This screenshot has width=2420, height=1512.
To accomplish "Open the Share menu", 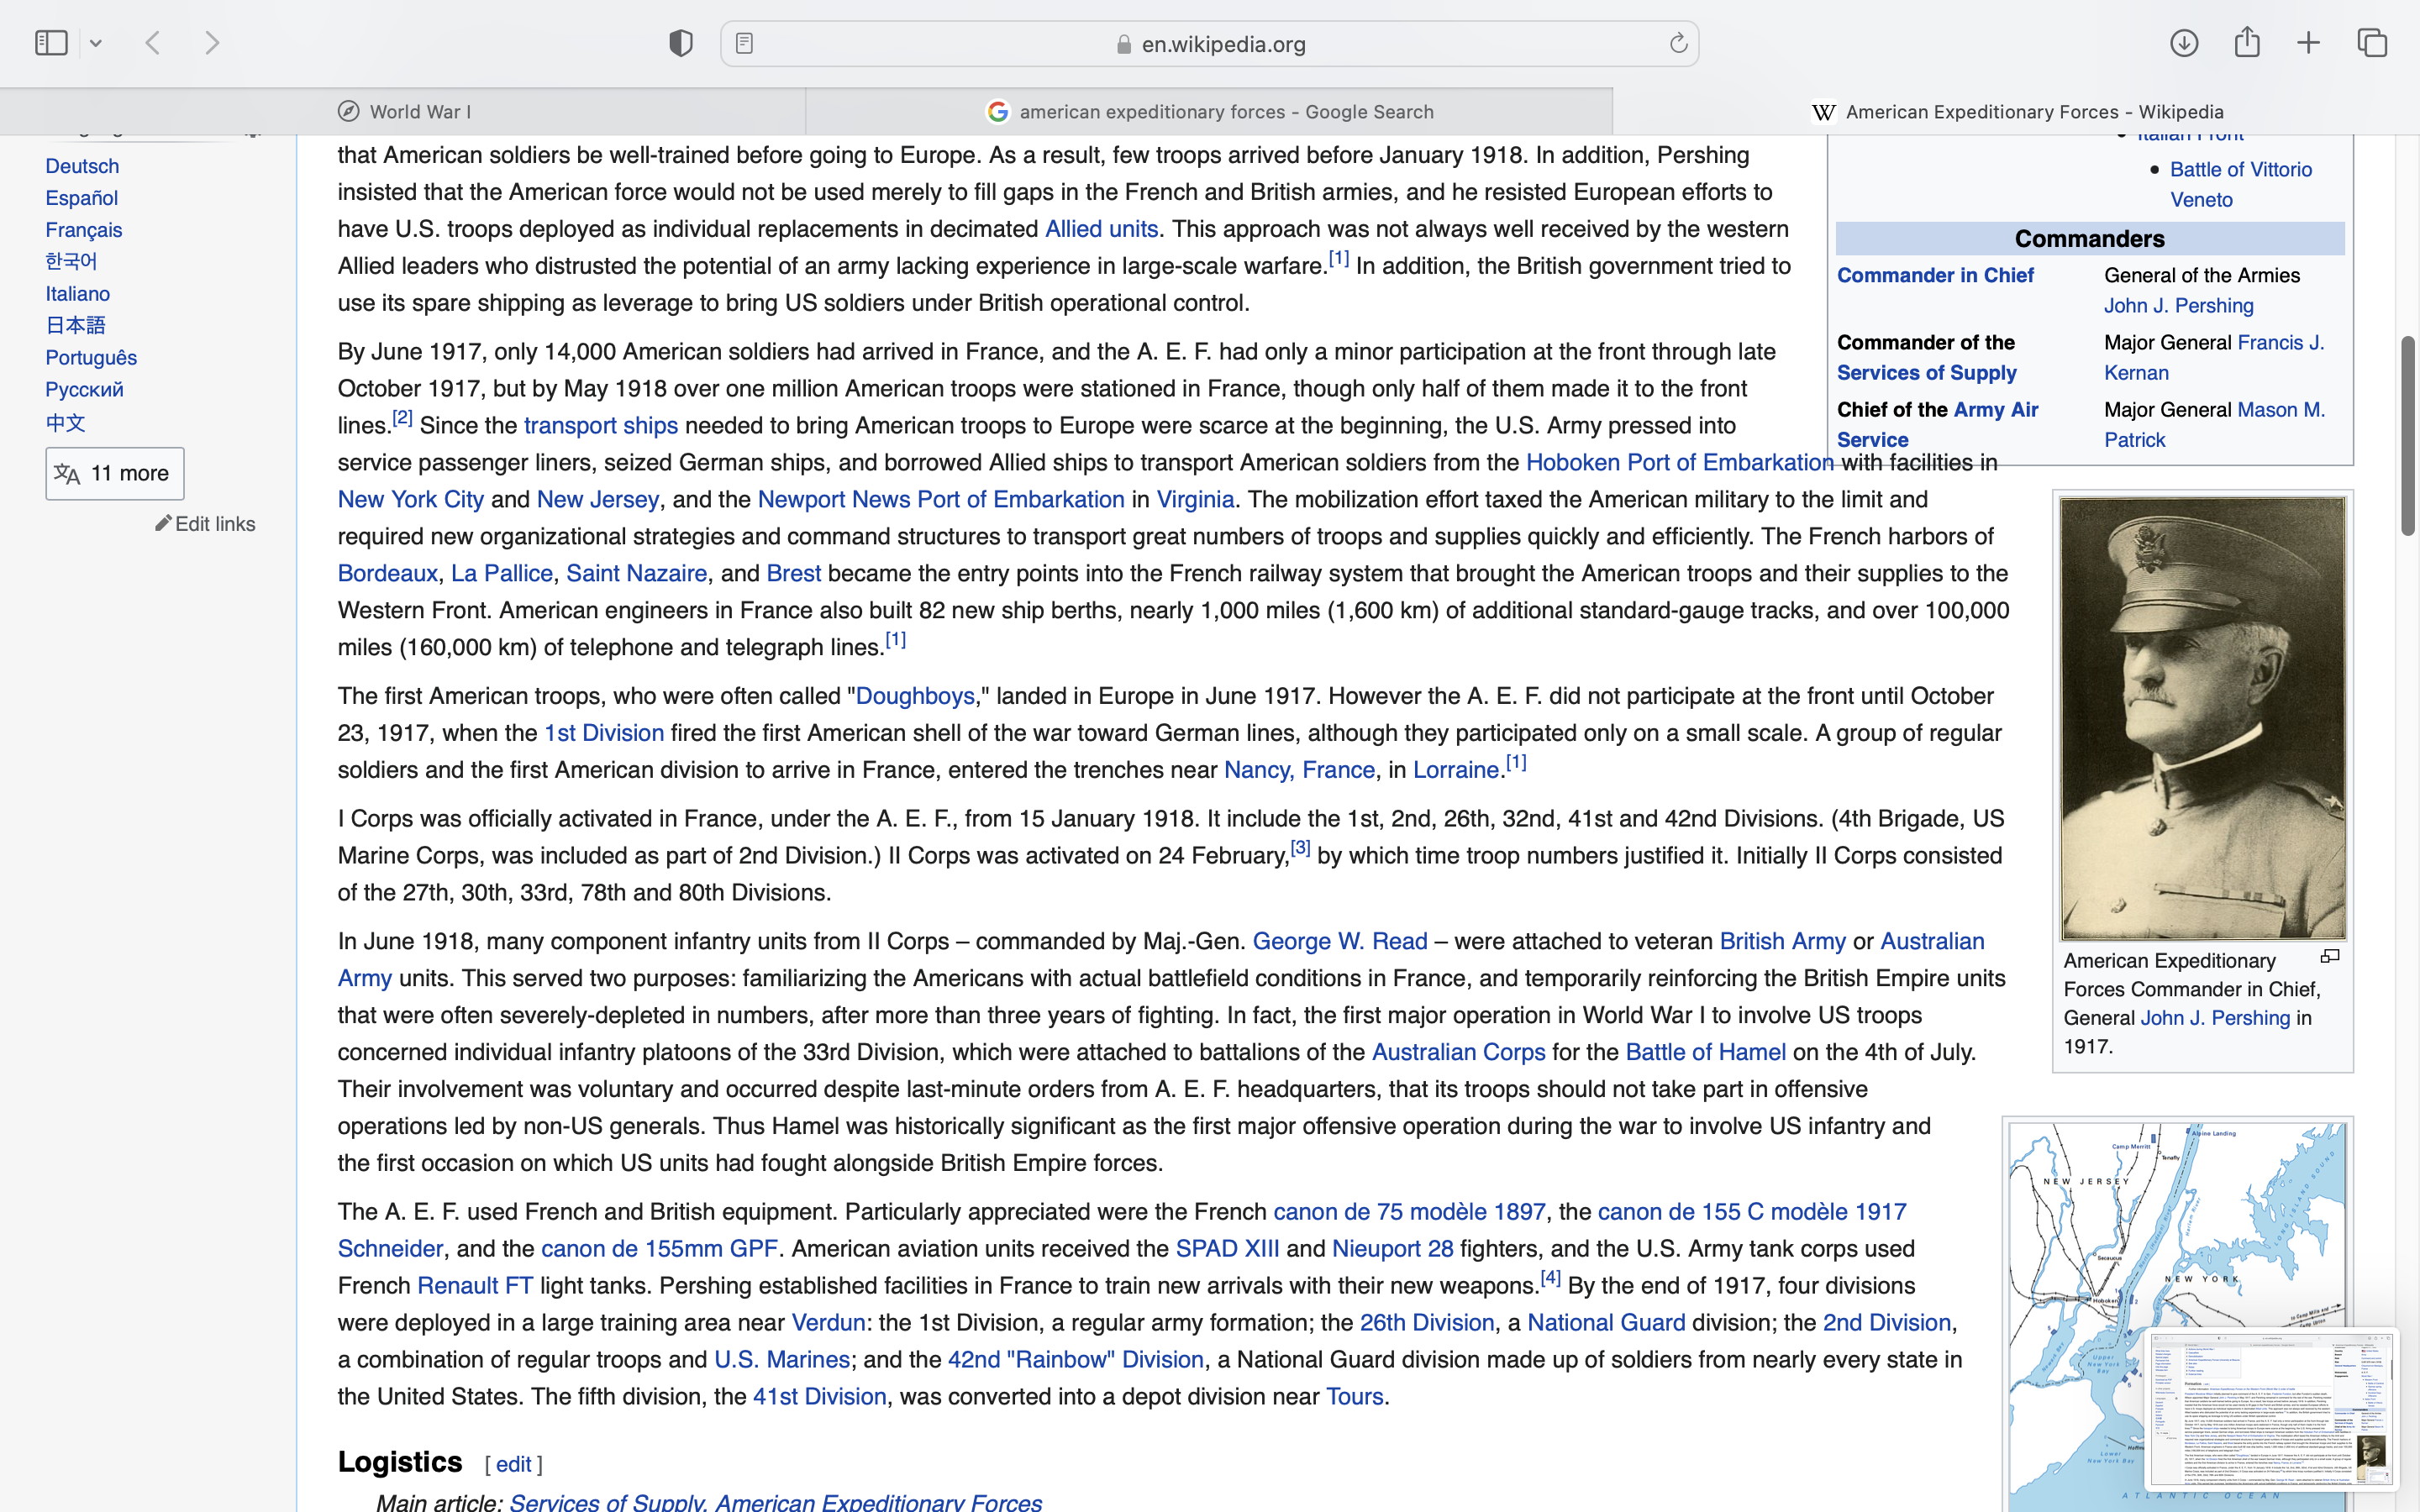I will tap(2247, 43).
